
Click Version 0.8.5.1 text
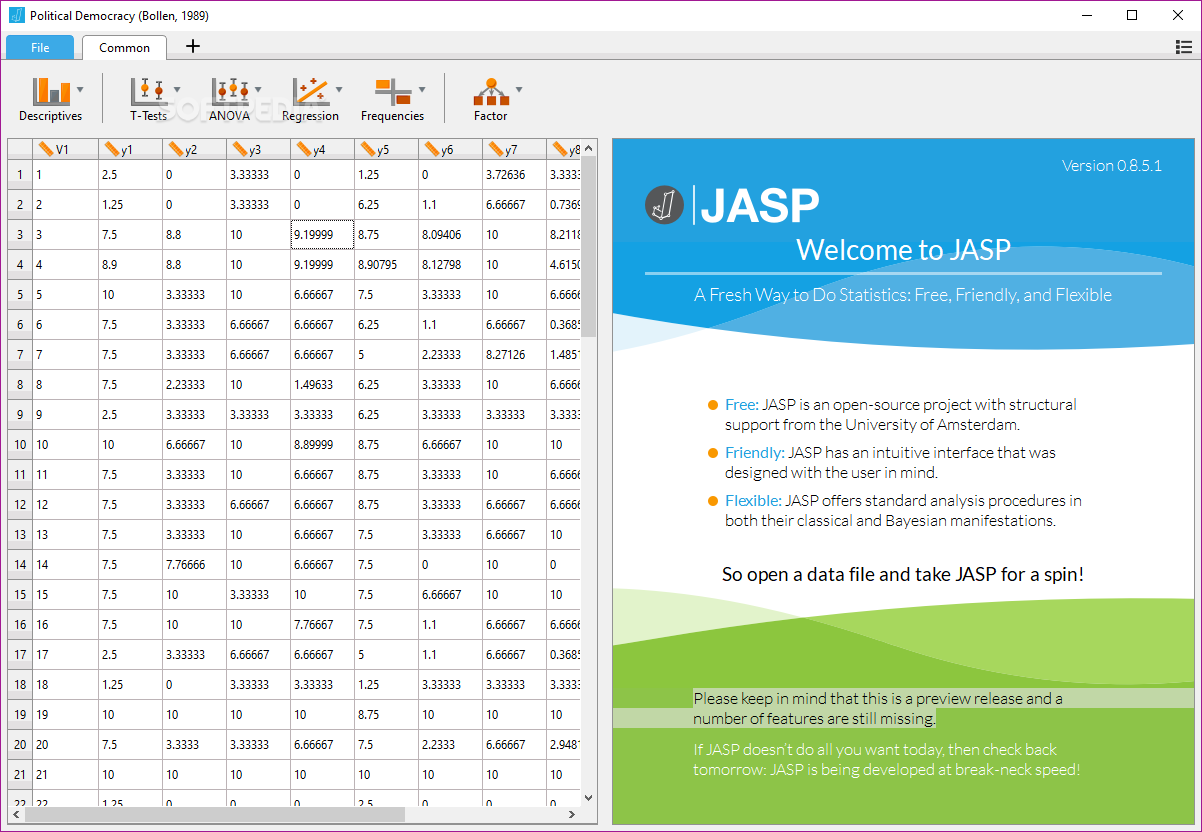pyautogui.click(x=1112, y=166)
